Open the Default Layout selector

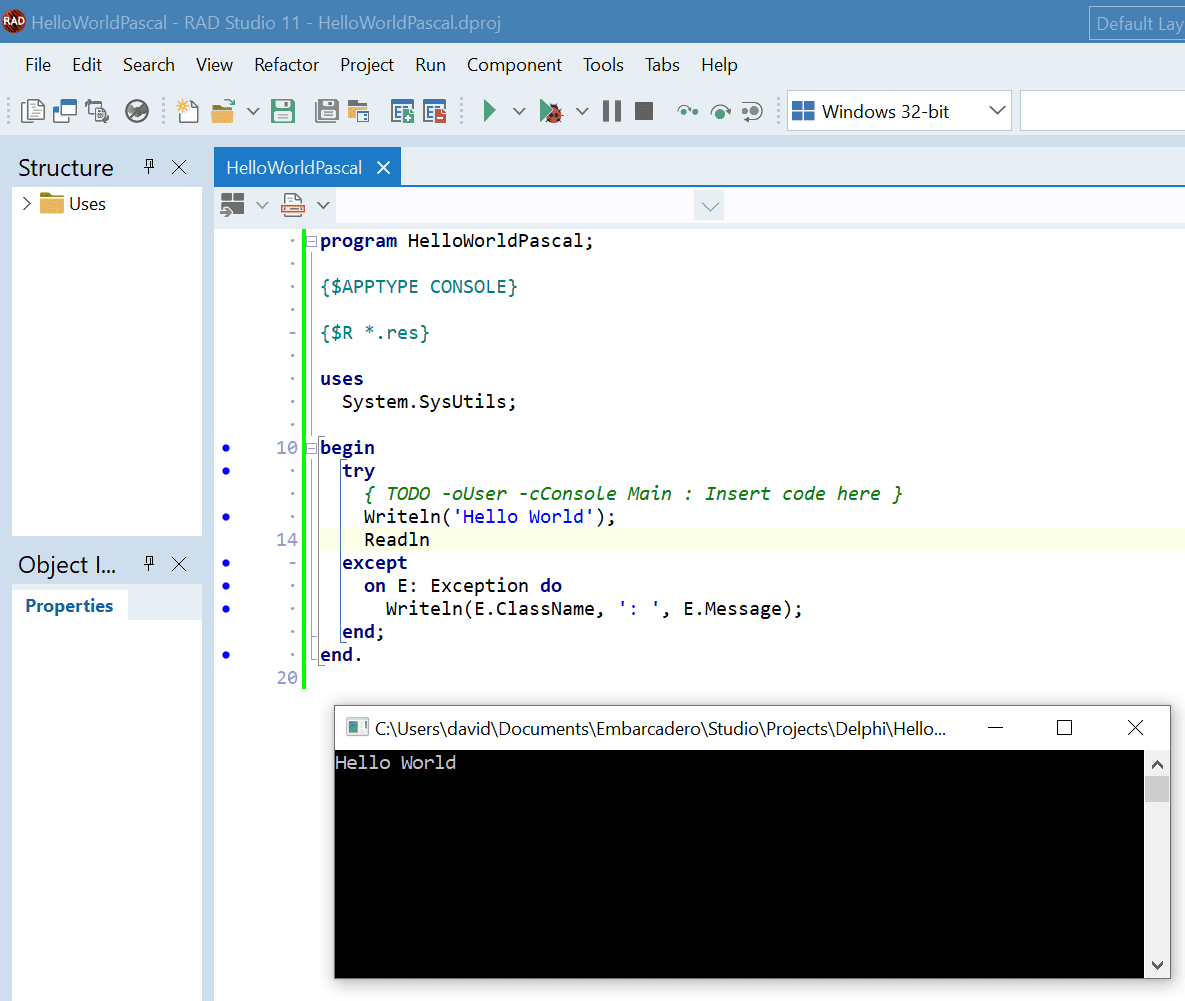1137,23
